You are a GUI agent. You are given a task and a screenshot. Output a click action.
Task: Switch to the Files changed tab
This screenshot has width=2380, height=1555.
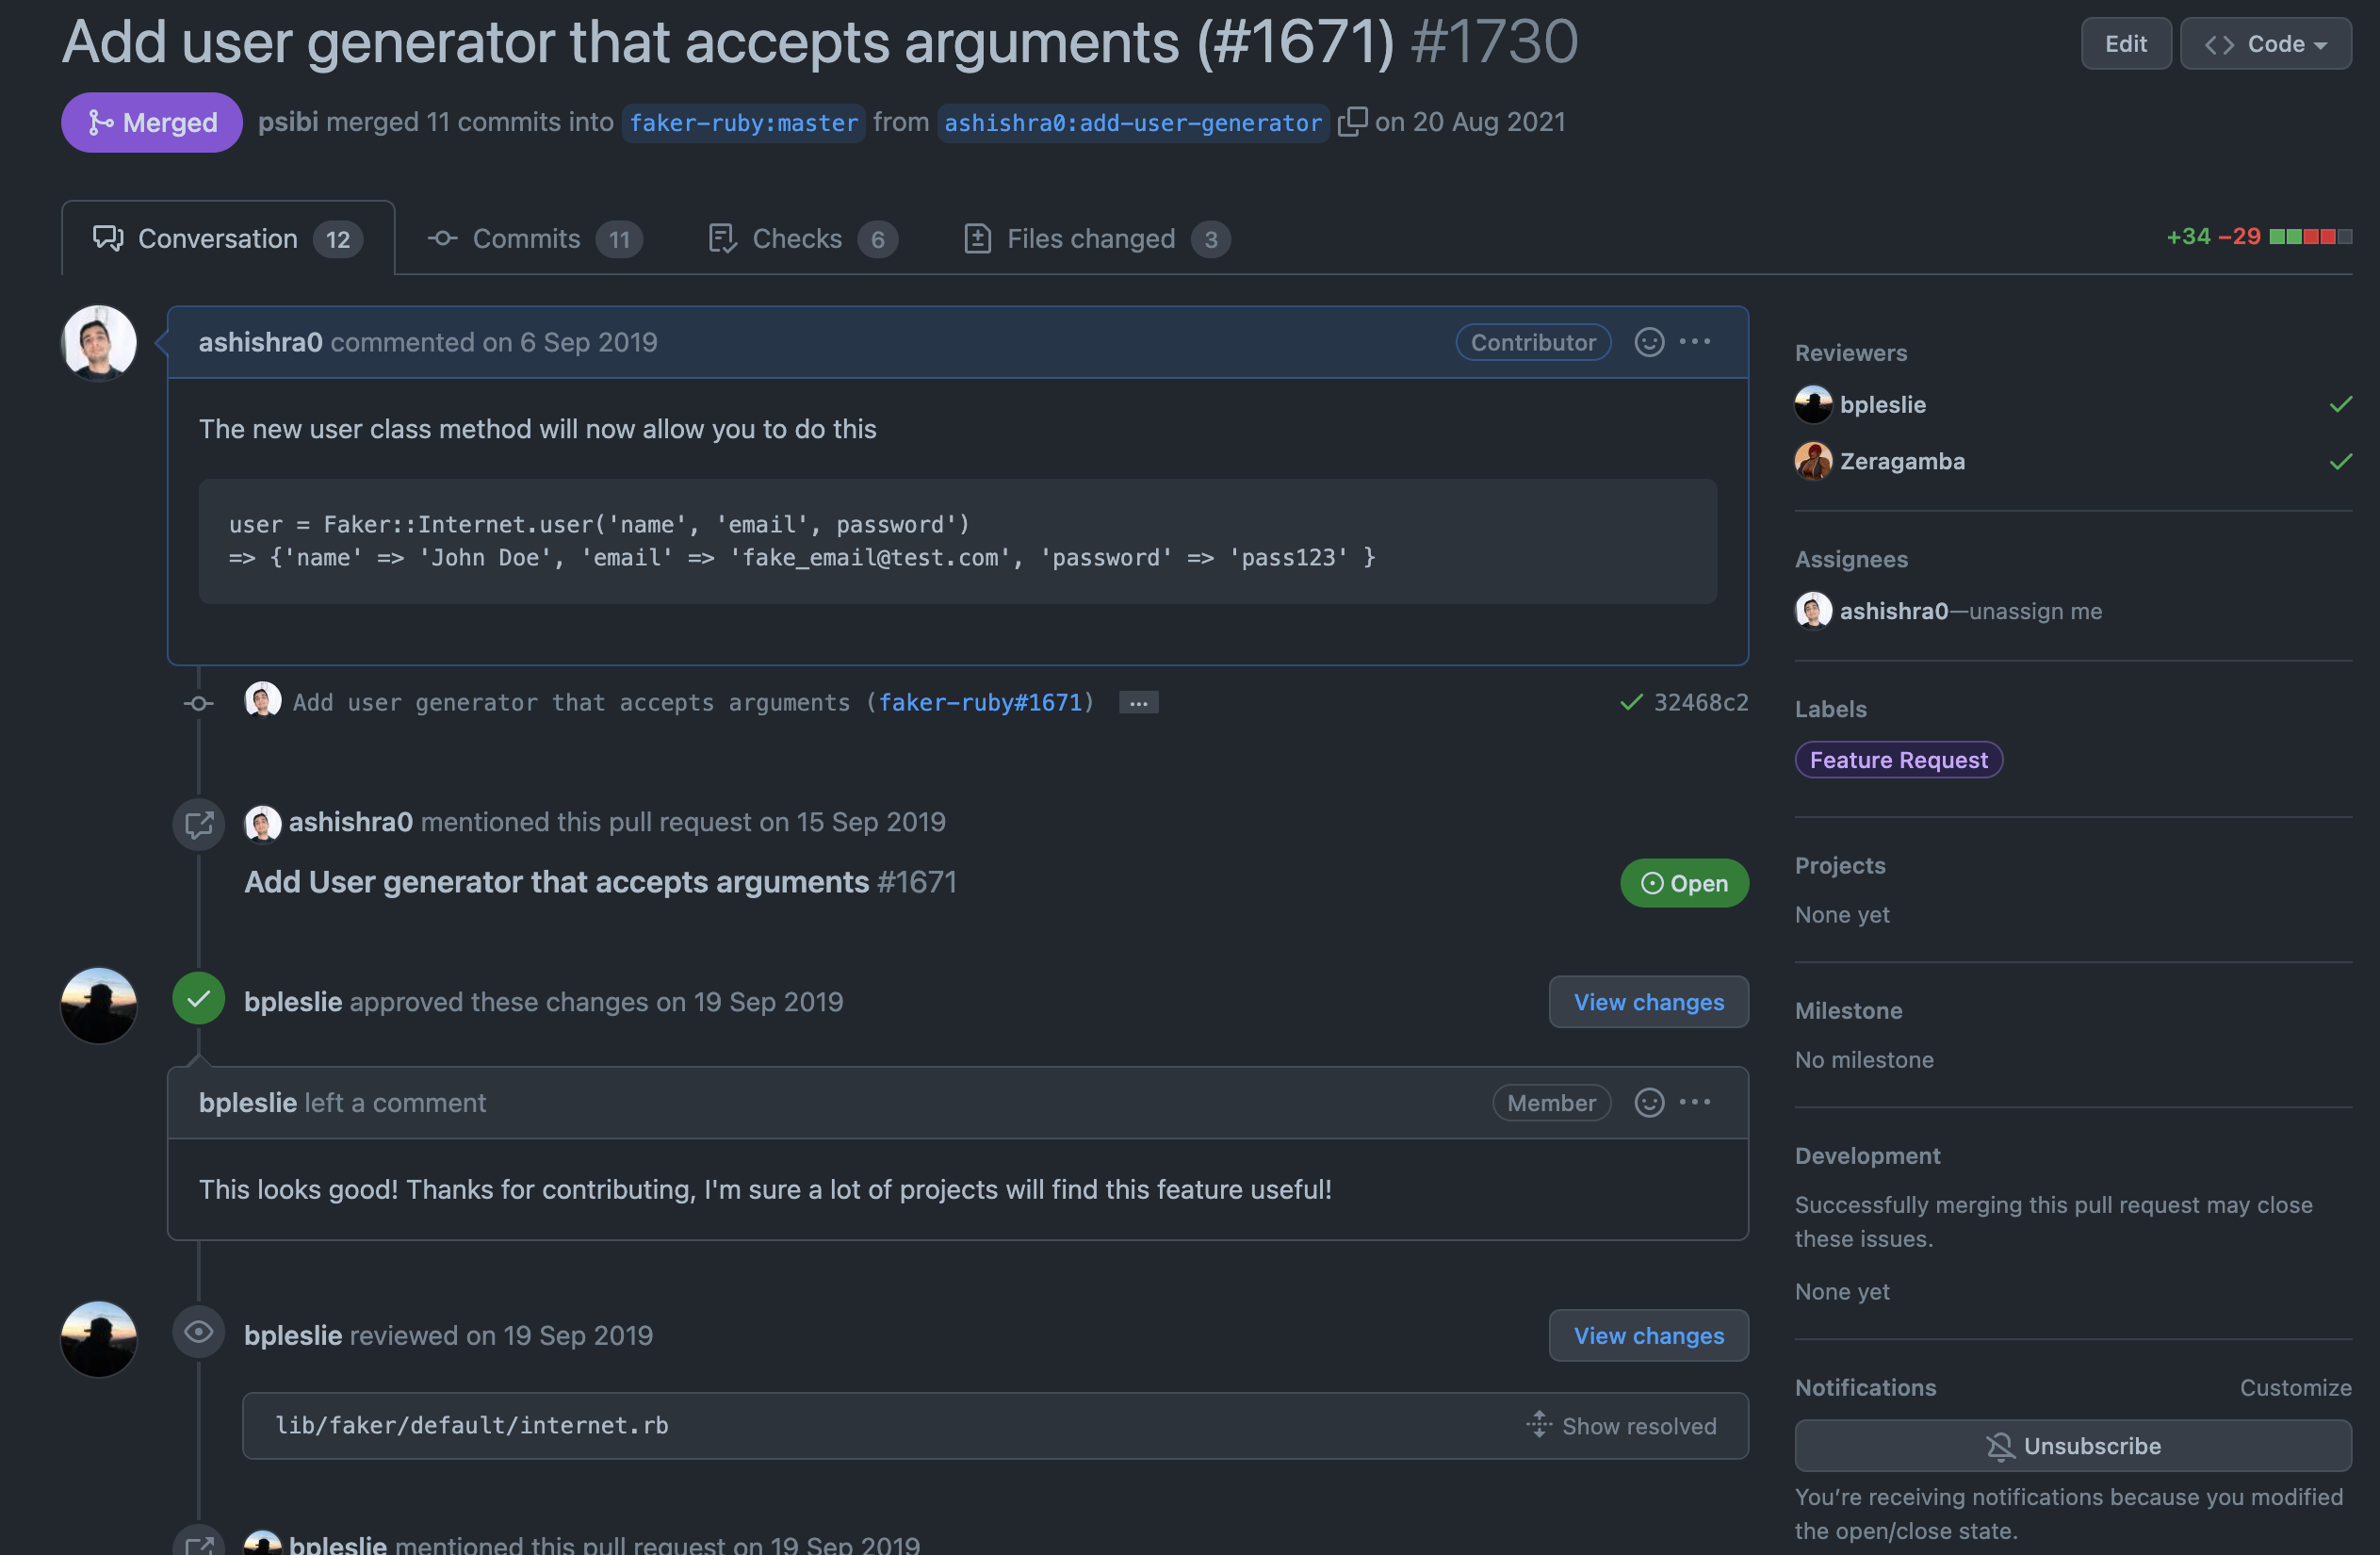1090,238
